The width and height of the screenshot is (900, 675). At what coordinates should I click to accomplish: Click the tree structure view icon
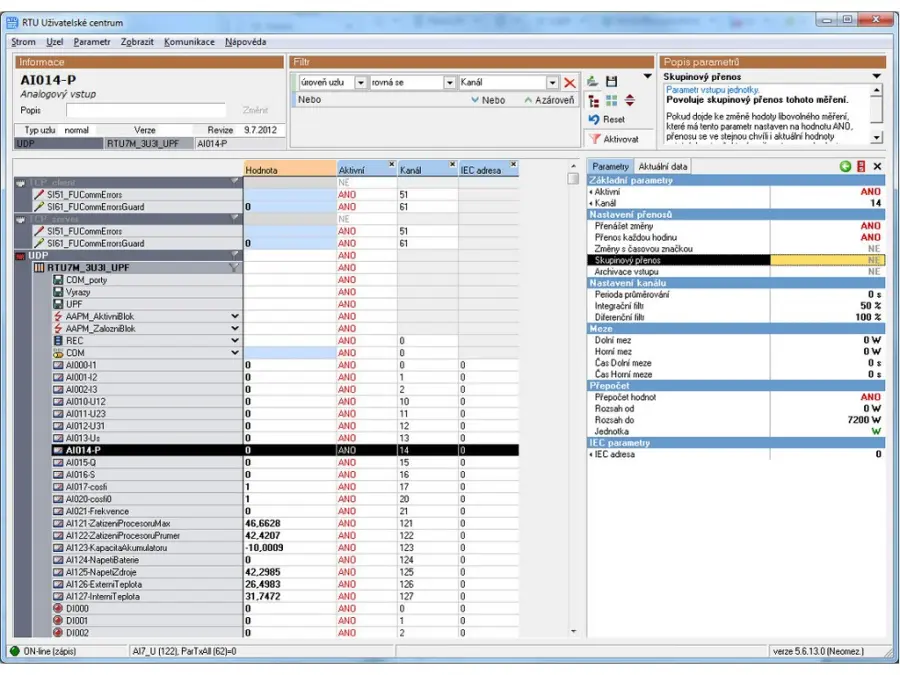(594, 100)
